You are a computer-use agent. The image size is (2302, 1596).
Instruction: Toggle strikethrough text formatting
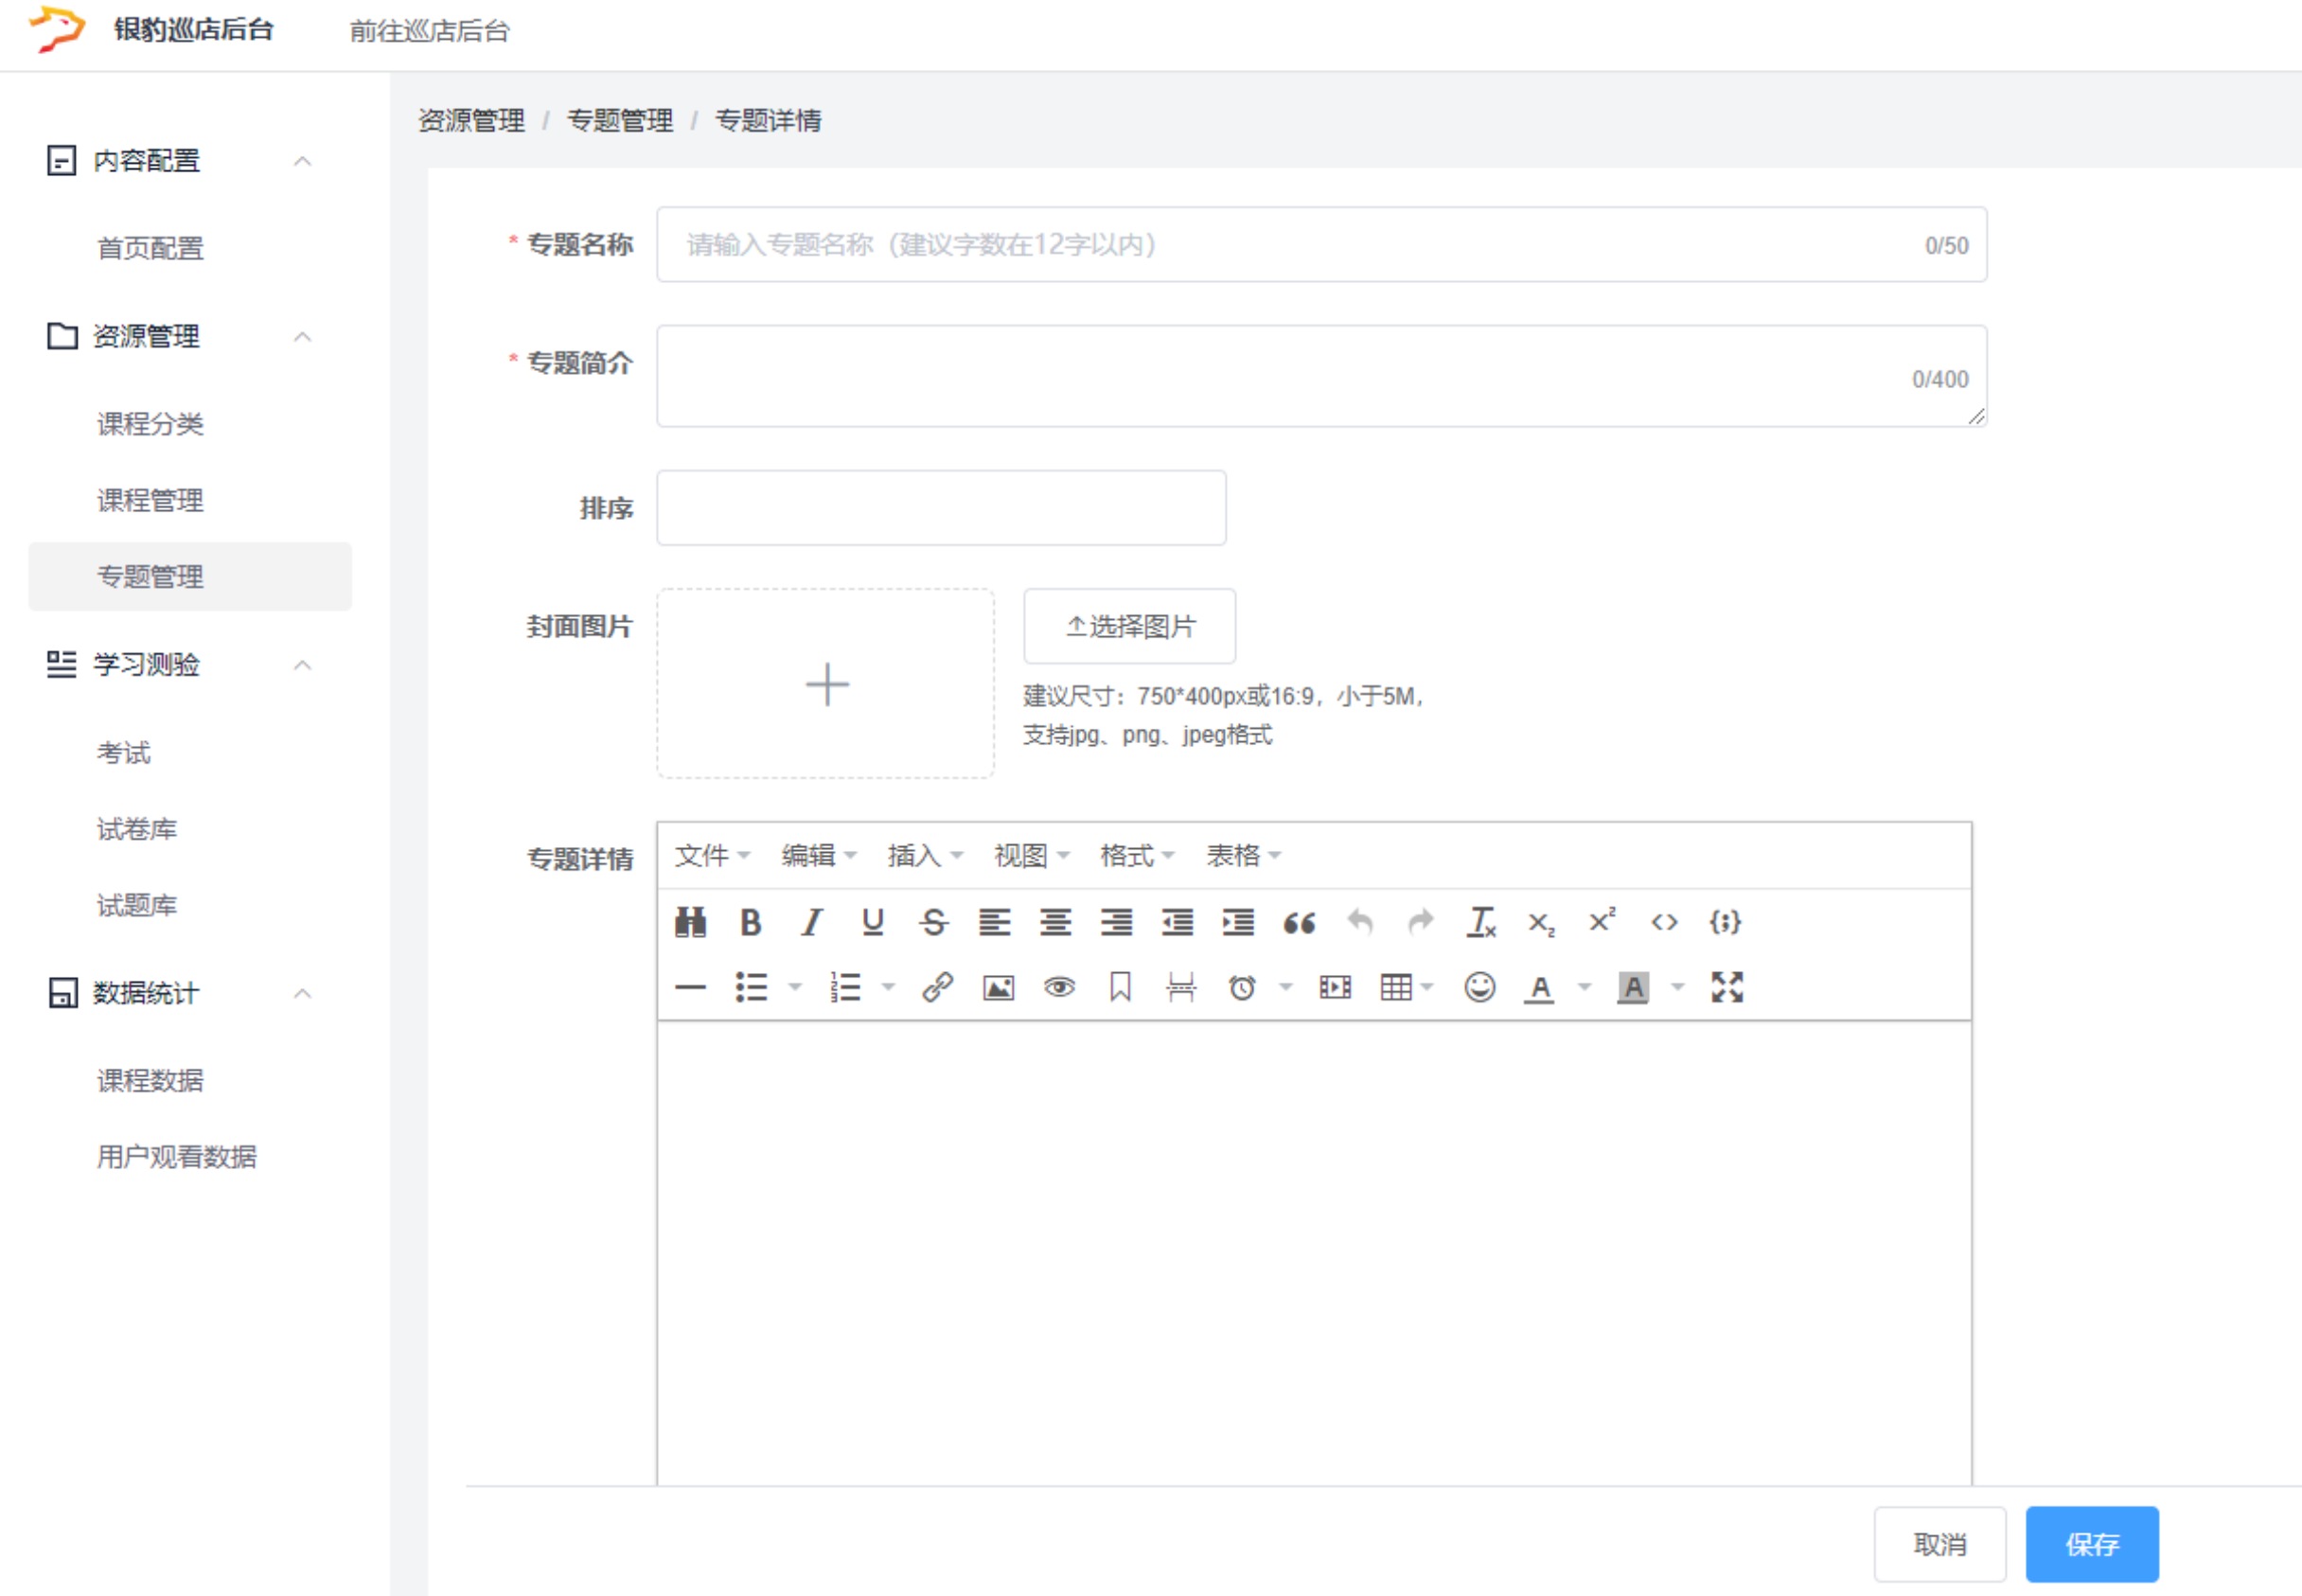(x=933, y=922)
